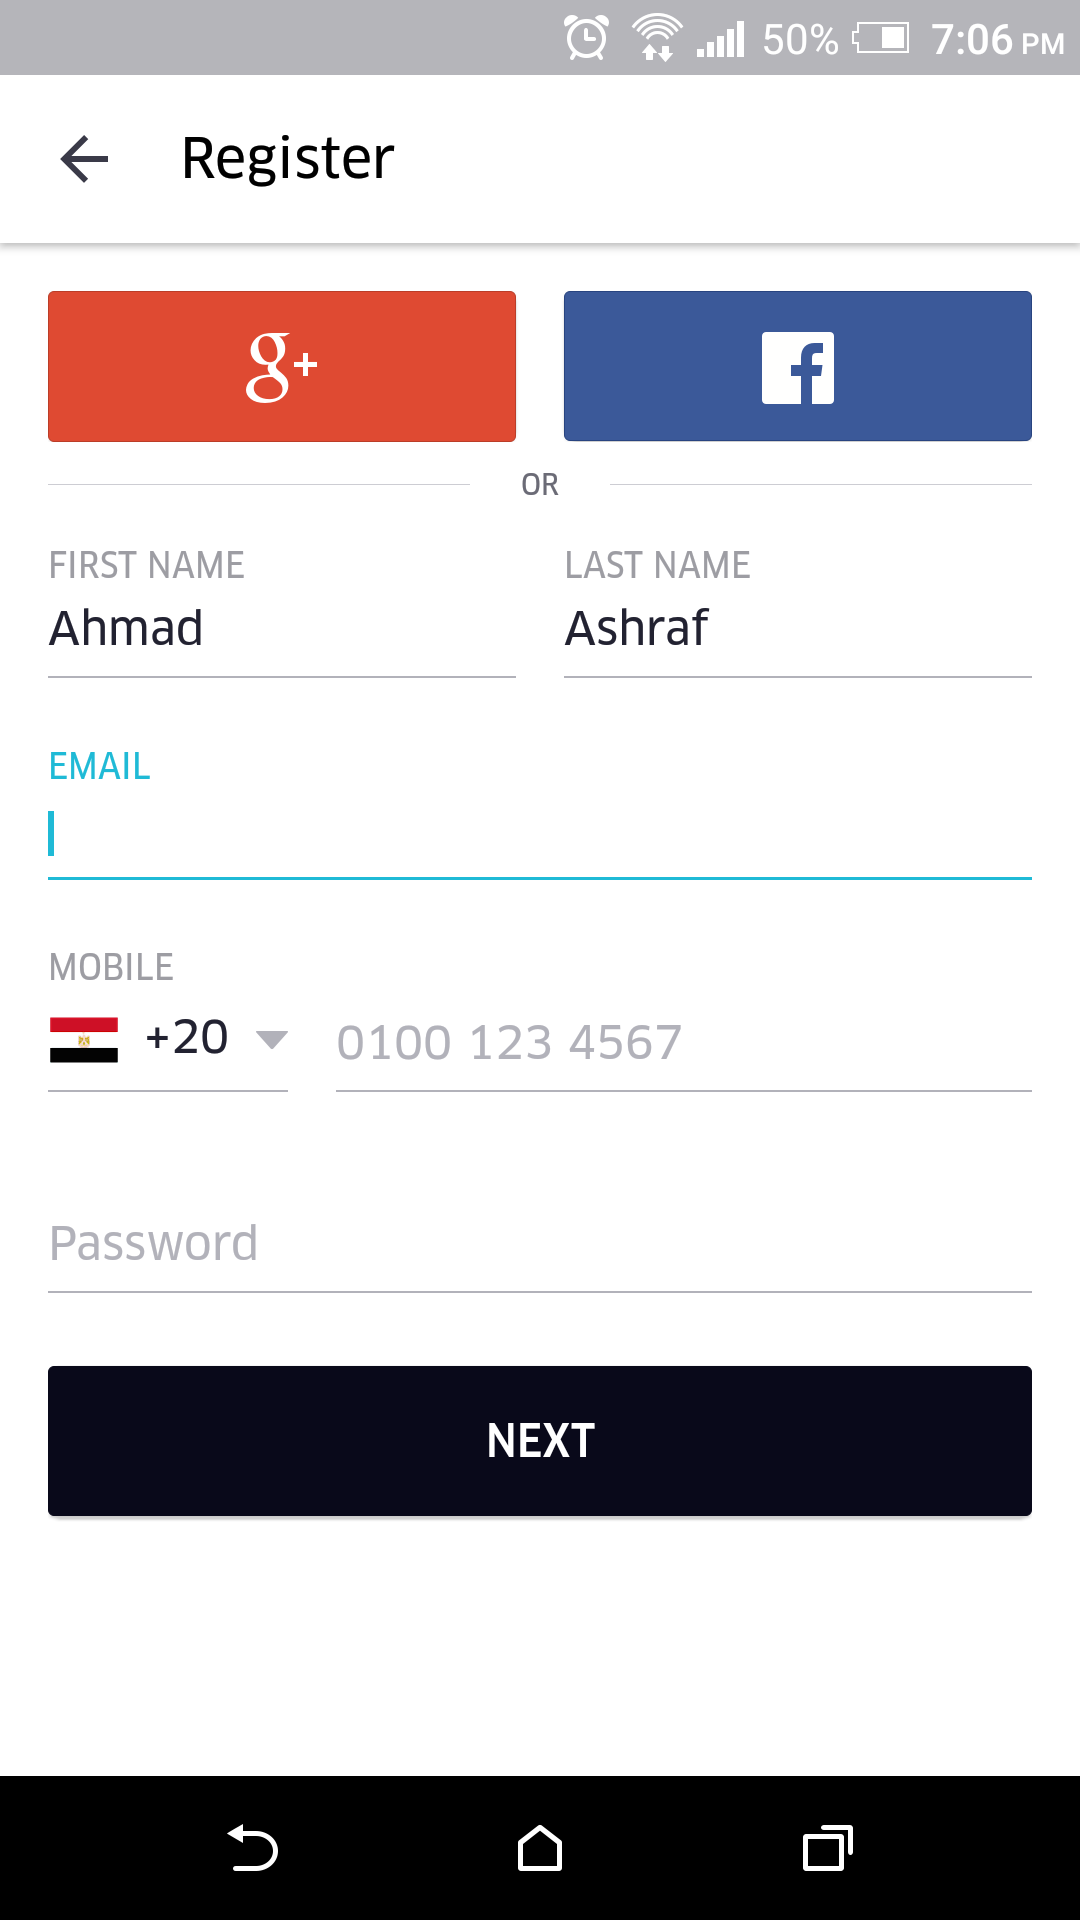
Task: Edit the last name field Ashraf
Action: [x=798, y=630]
